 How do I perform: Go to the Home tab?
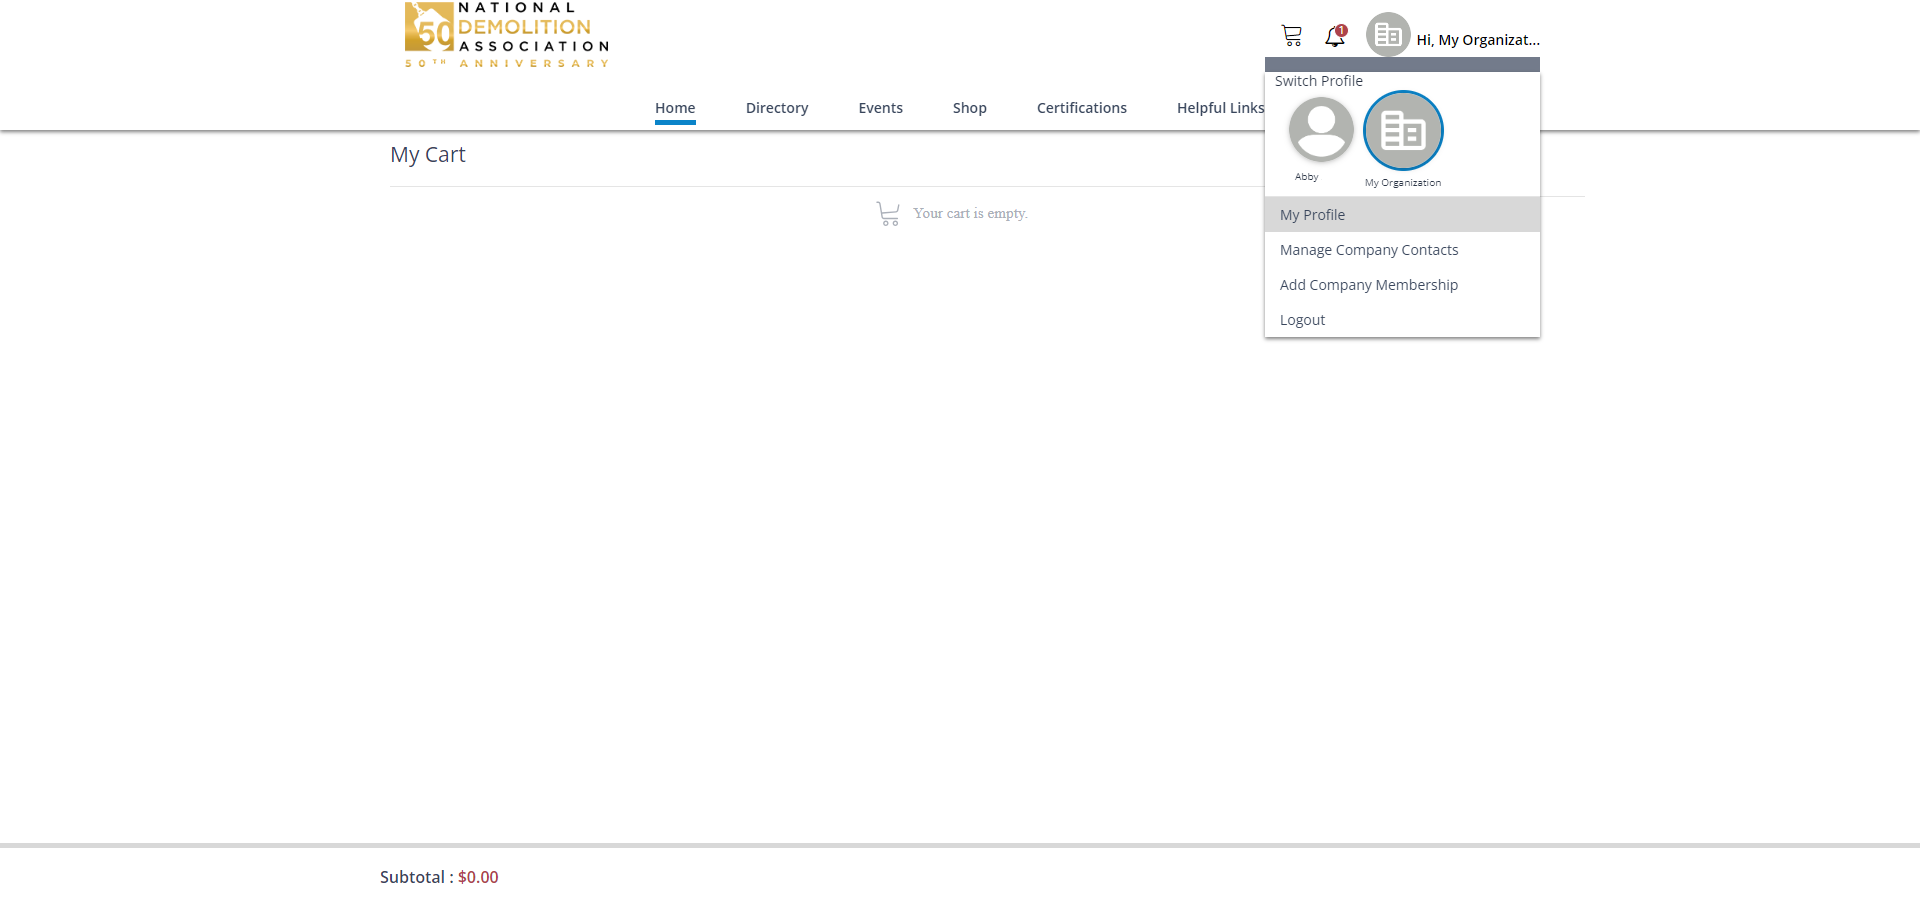point(675,108)
